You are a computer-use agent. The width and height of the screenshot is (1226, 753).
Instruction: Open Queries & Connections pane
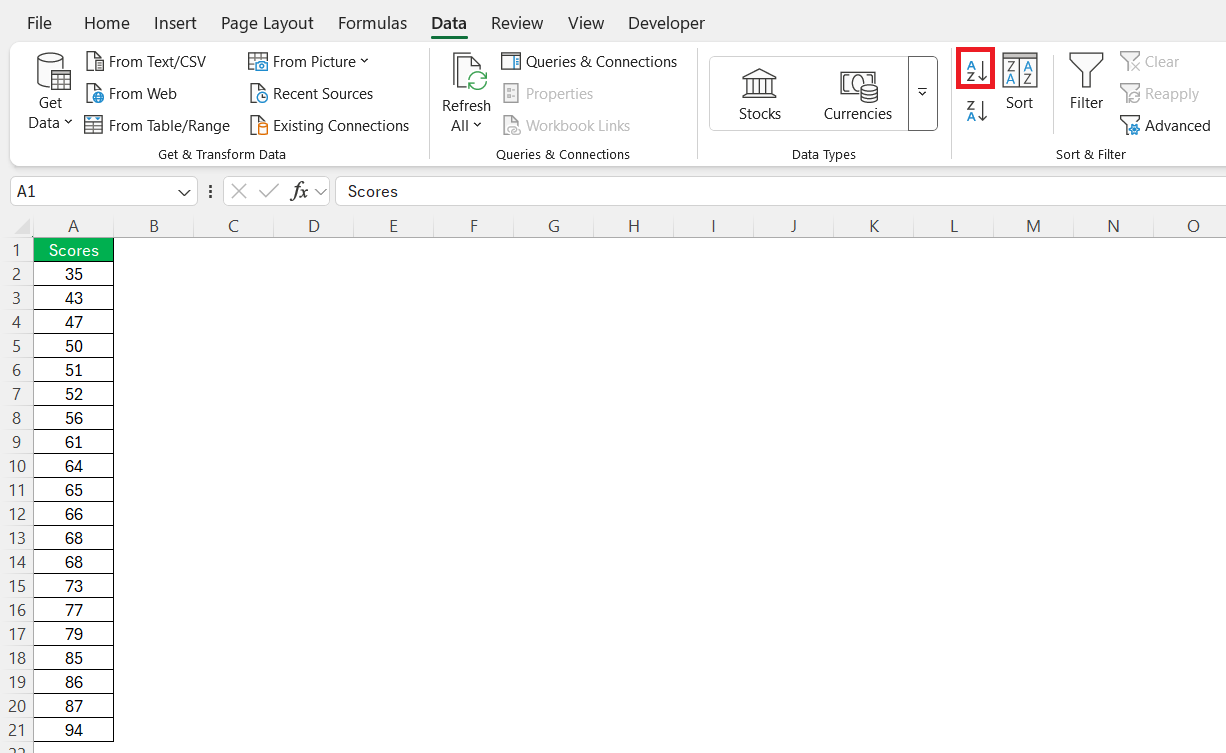pyautogui.click(x=589, y=62)
